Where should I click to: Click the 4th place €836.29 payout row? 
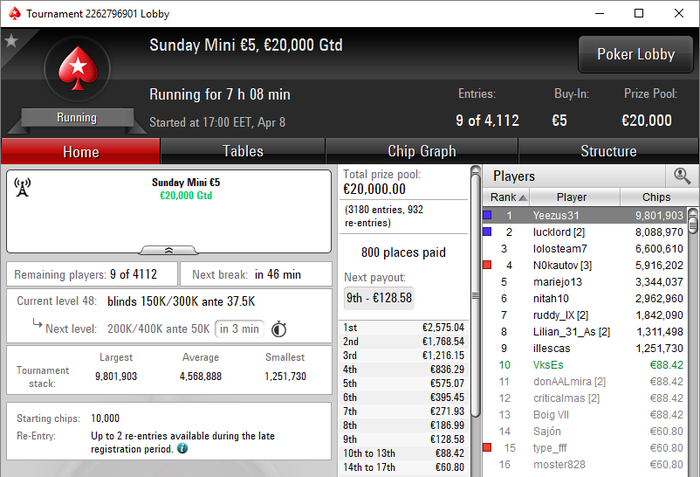(404, 369)
